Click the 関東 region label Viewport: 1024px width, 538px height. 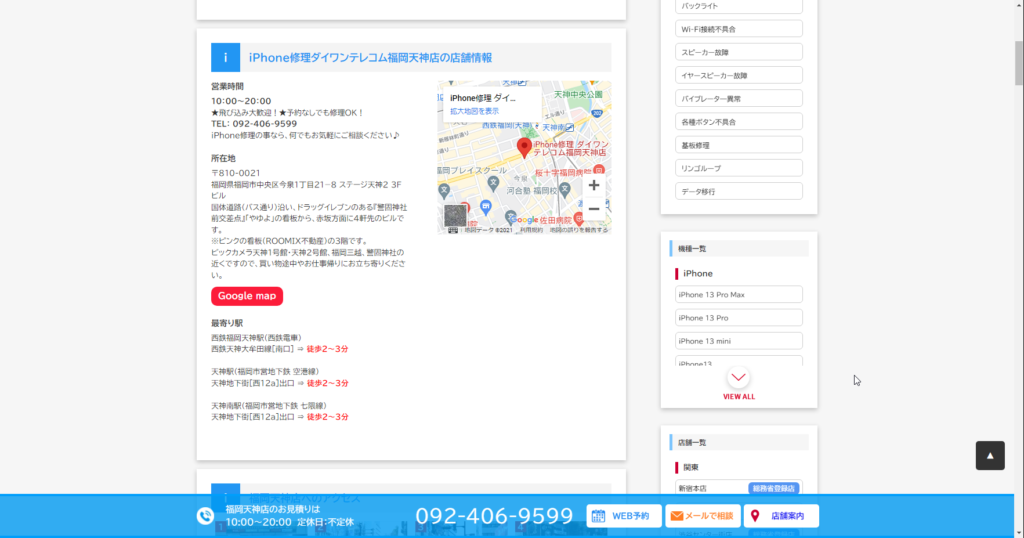click(x=691, y=467)
